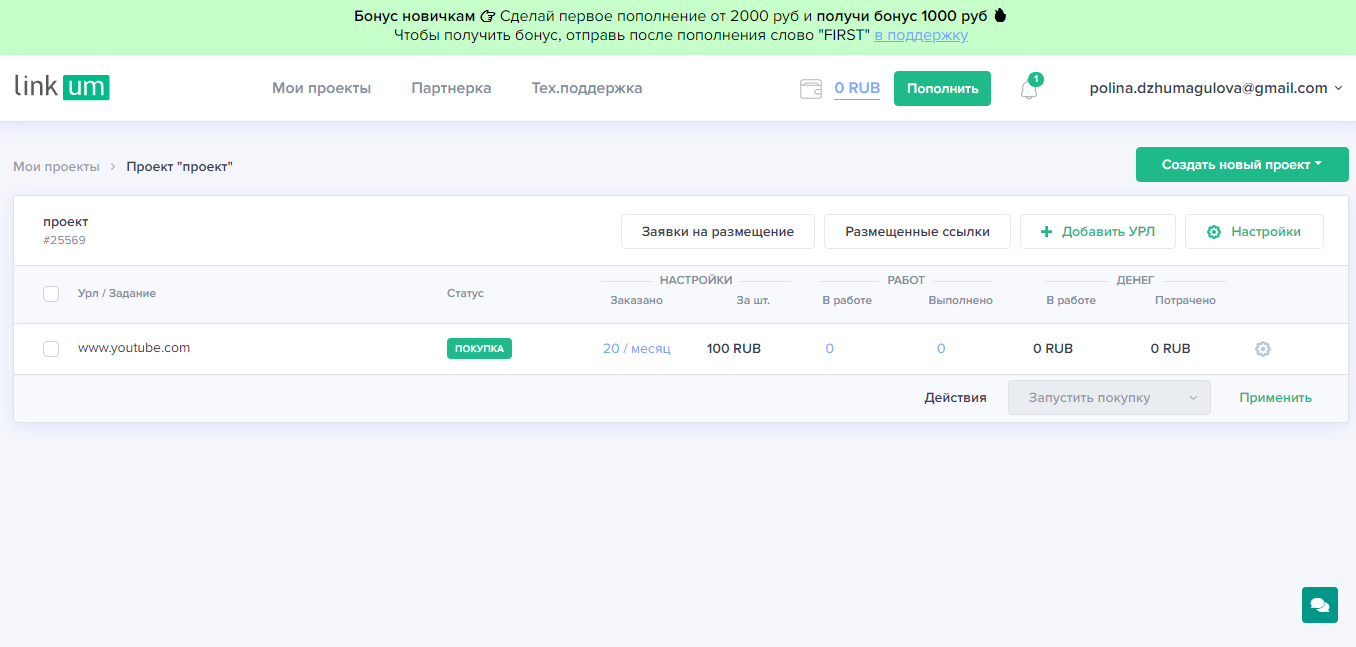Click the В работе count 0 link
1356x647 pixels.
click(x=830, y=349)
